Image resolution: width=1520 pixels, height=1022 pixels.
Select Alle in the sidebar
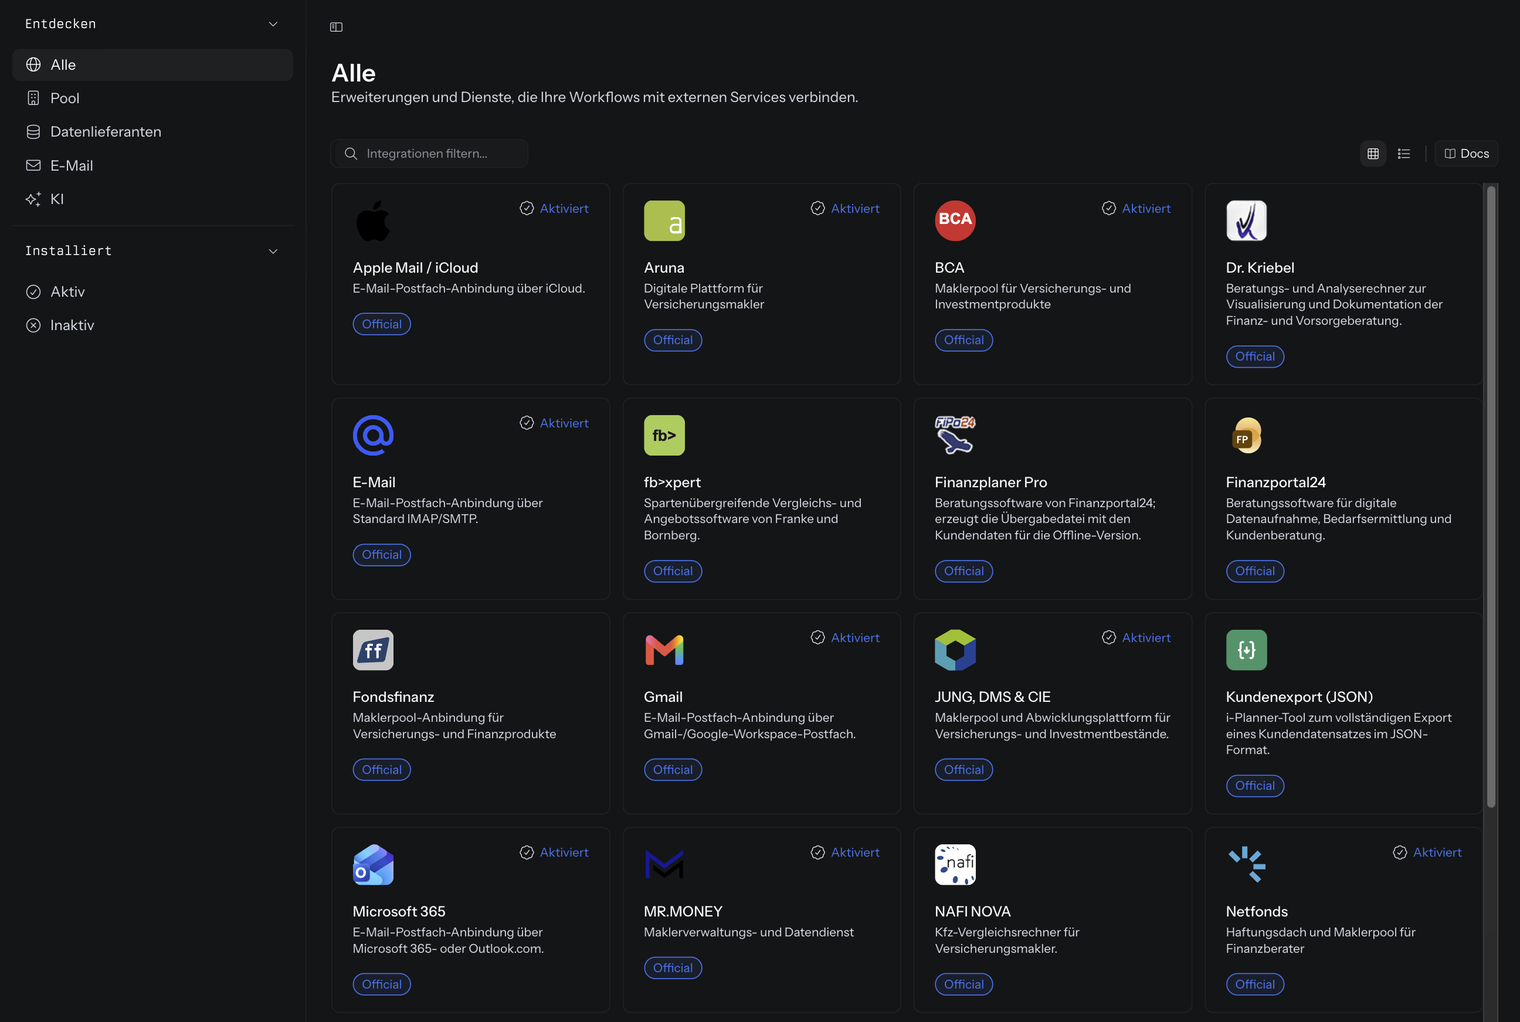click(x=152, y=65)
